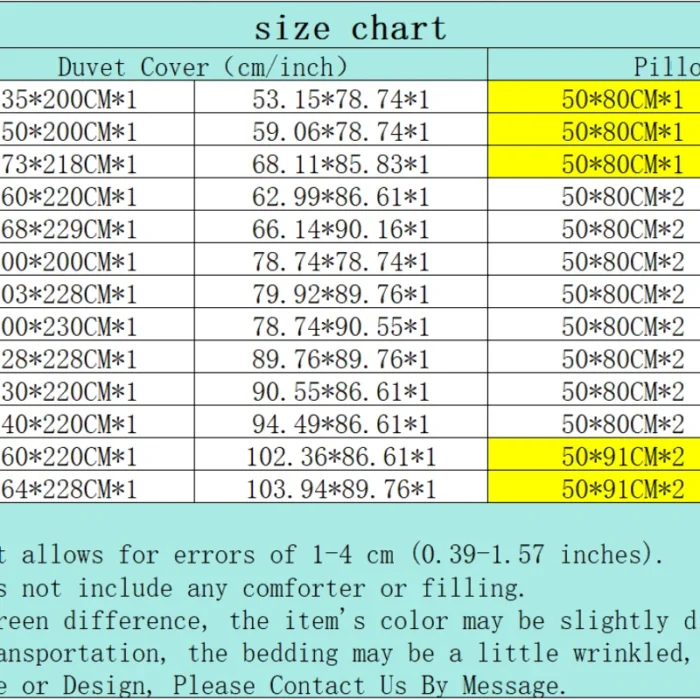Select "50*80CM*2" in the 78.74*78.74*1 row

click(622, 262)
